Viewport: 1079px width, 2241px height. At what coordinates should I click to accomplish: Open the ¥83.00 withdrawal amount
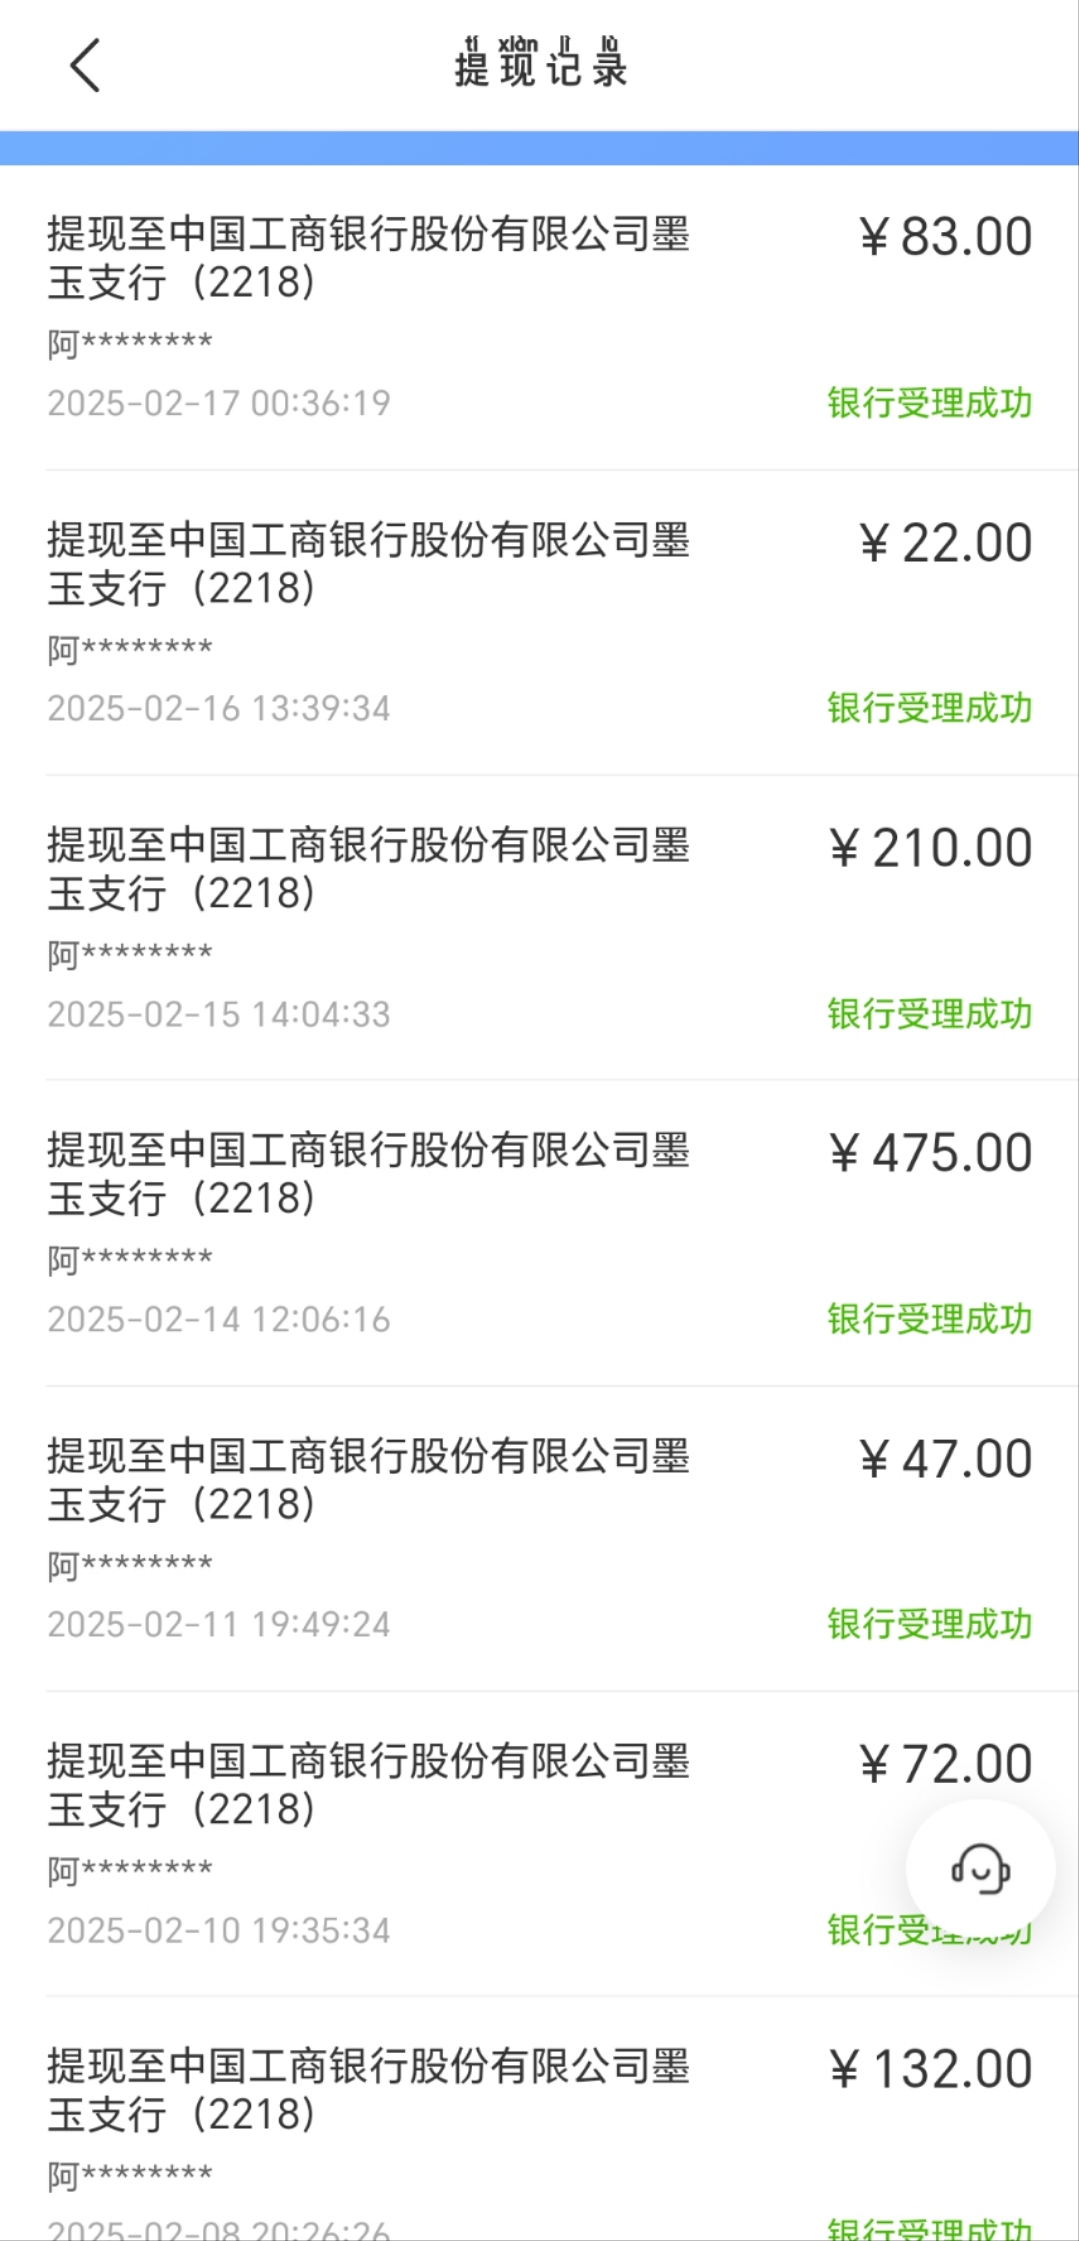(x=945, y=237)
